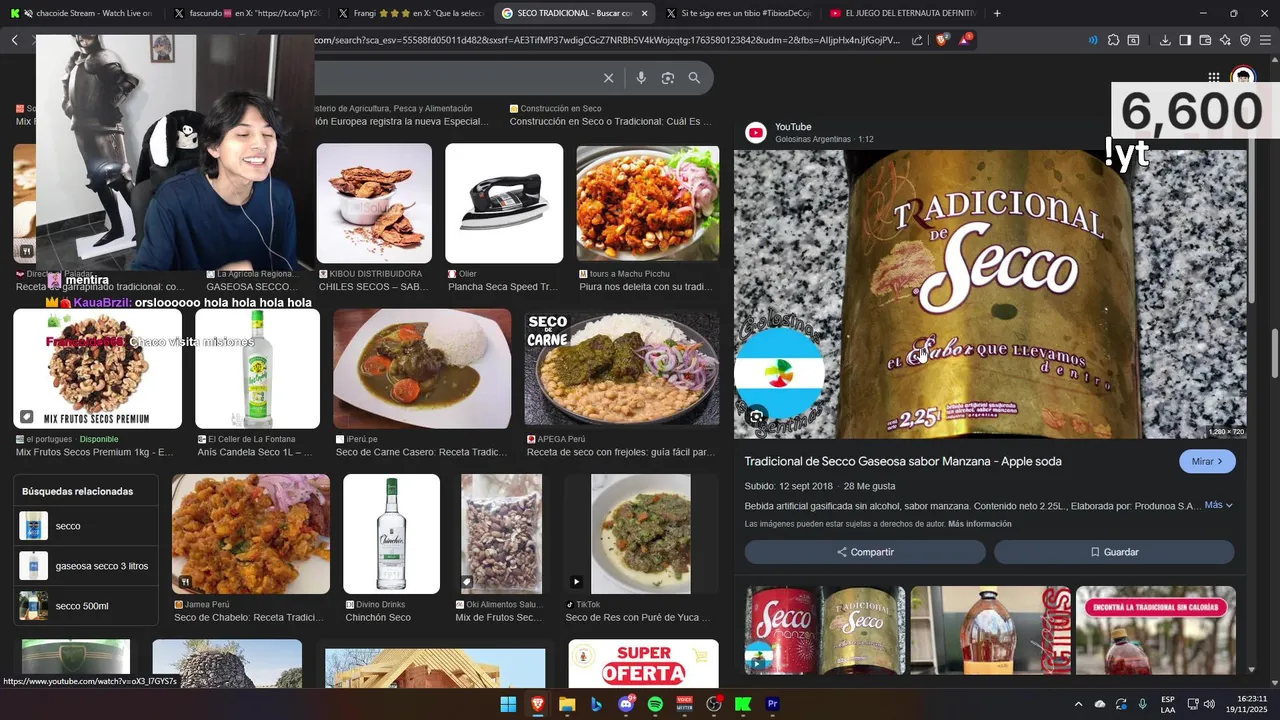Select related search secco

click(x=86, y=526)
